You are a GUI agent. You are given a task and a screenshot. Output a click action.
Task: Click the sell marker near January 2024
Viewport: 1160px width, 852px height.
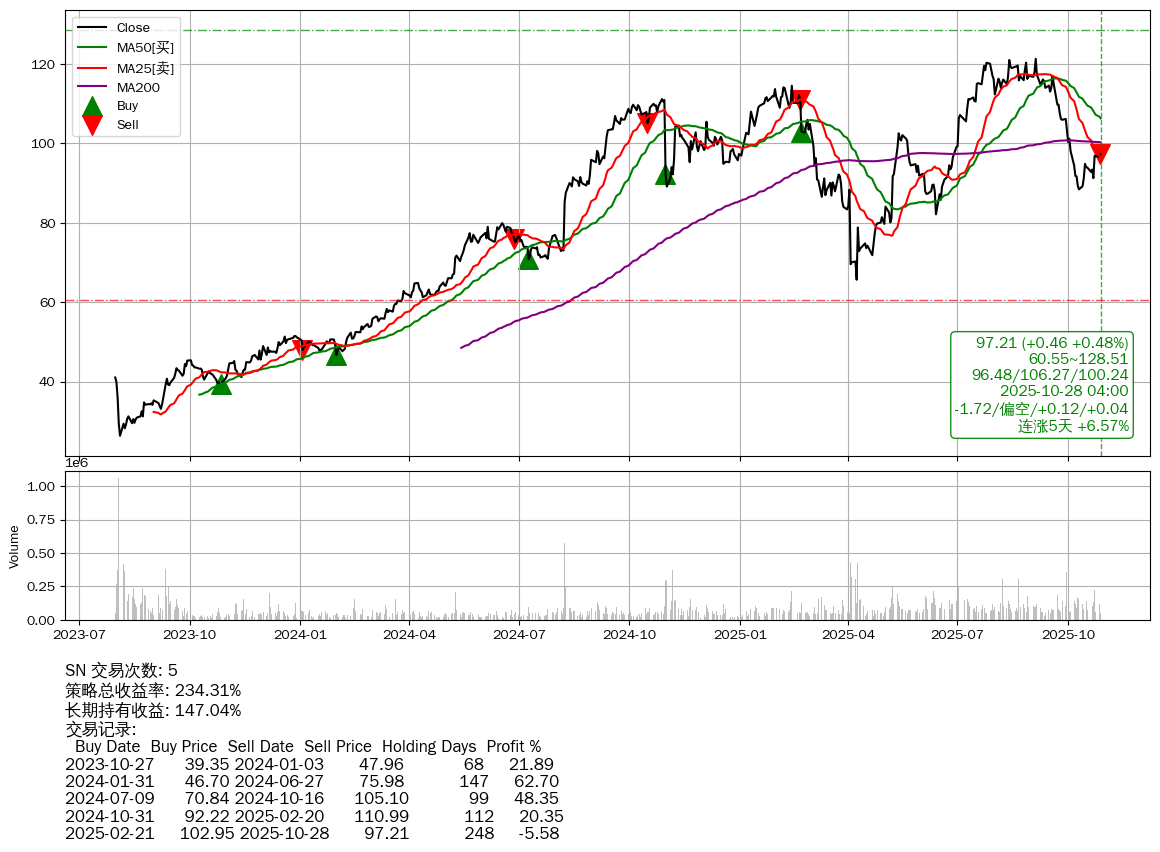point(302,348)
